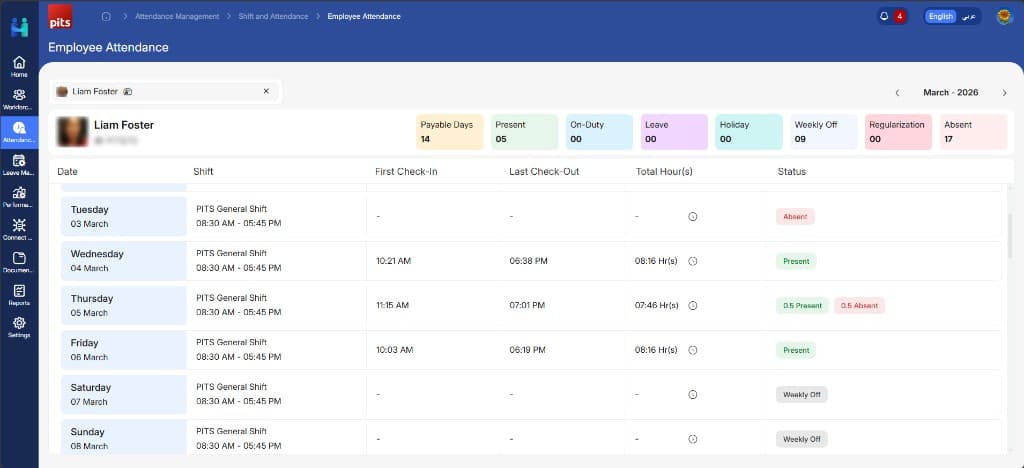
Task: Click the Last Check-Out column header
Action: (544, 172)
